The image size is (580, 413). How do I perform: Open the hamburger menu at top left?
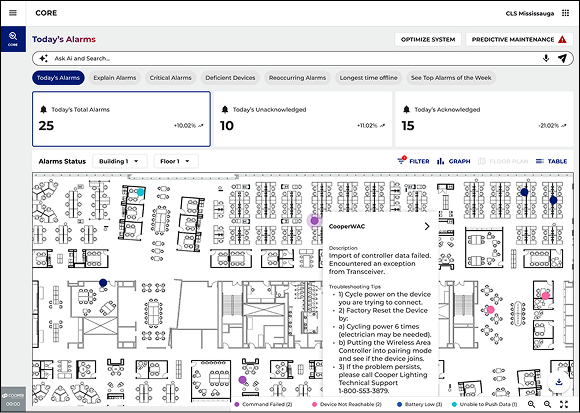coord(13,13)
